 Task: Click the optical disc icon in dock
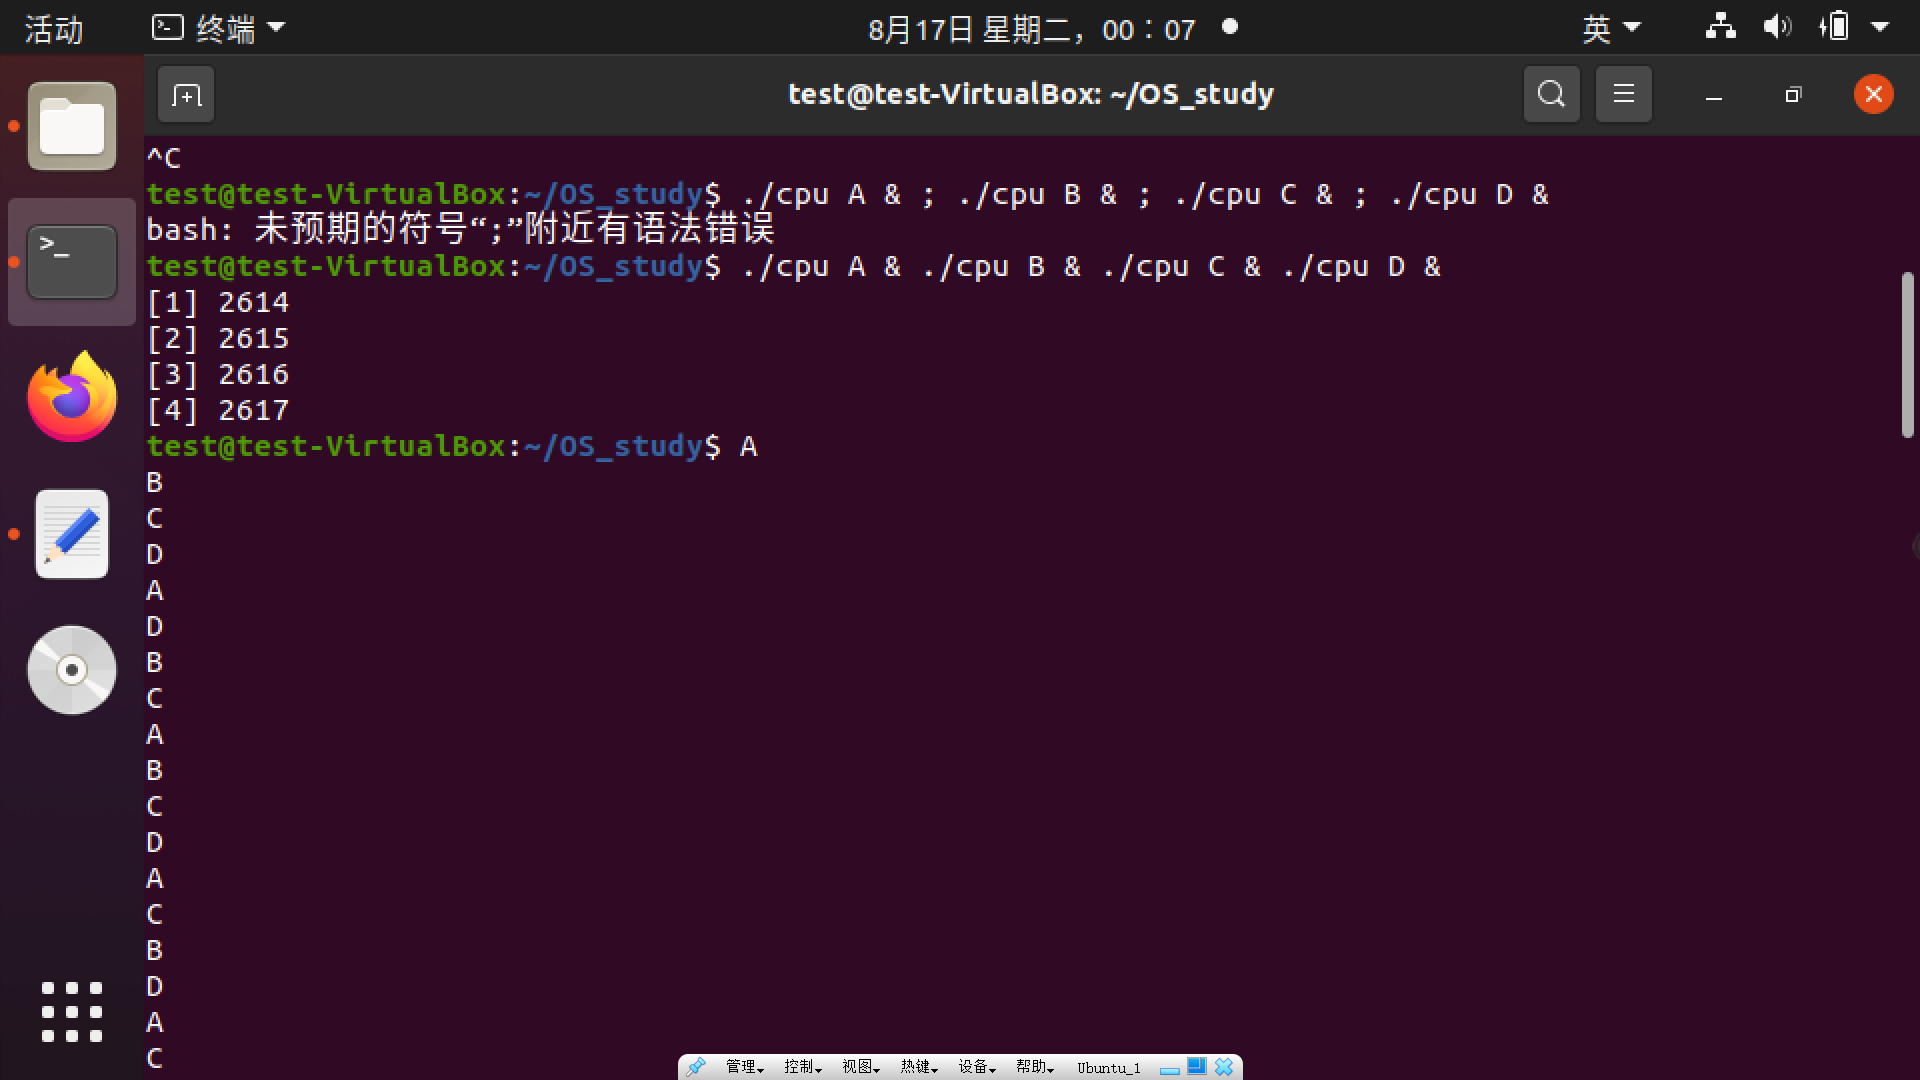[x=72, y=670]
